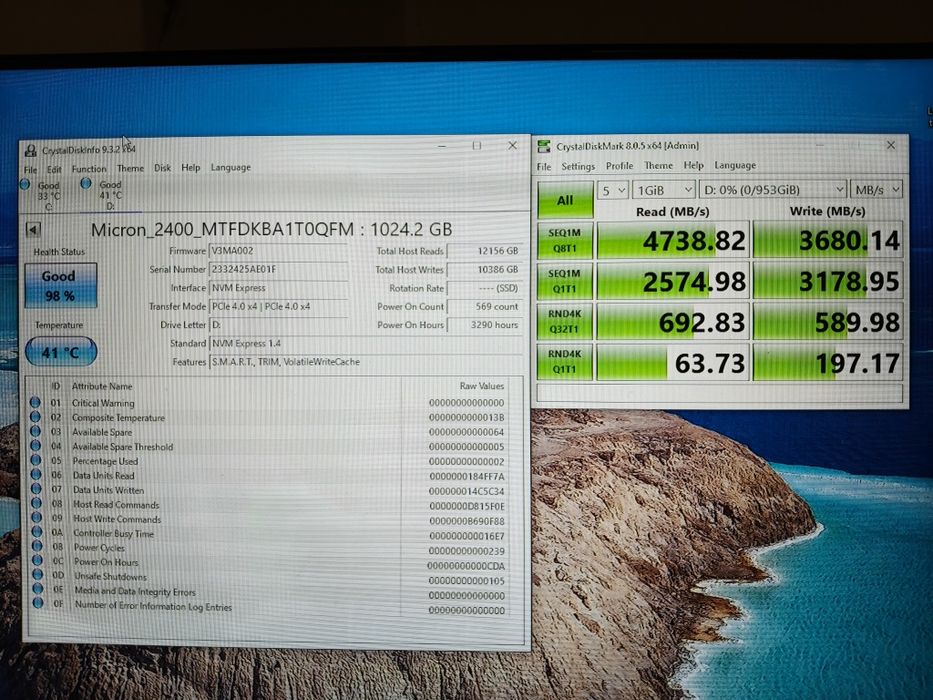Click the CrystalDiskMark title bar icon
This screenshot has width=933, height=700.
coord(544,146)
